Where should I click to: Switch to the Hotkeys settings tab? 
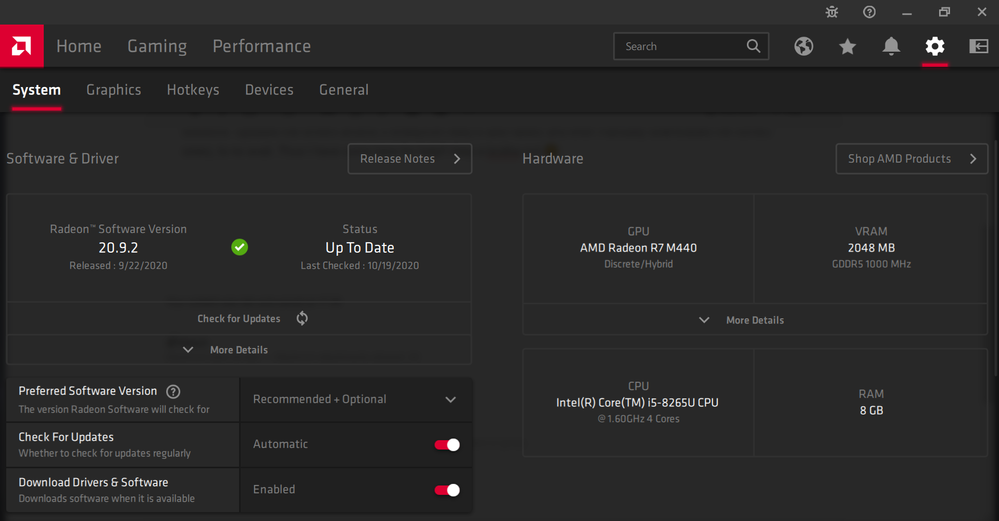(x=193, y=90)
